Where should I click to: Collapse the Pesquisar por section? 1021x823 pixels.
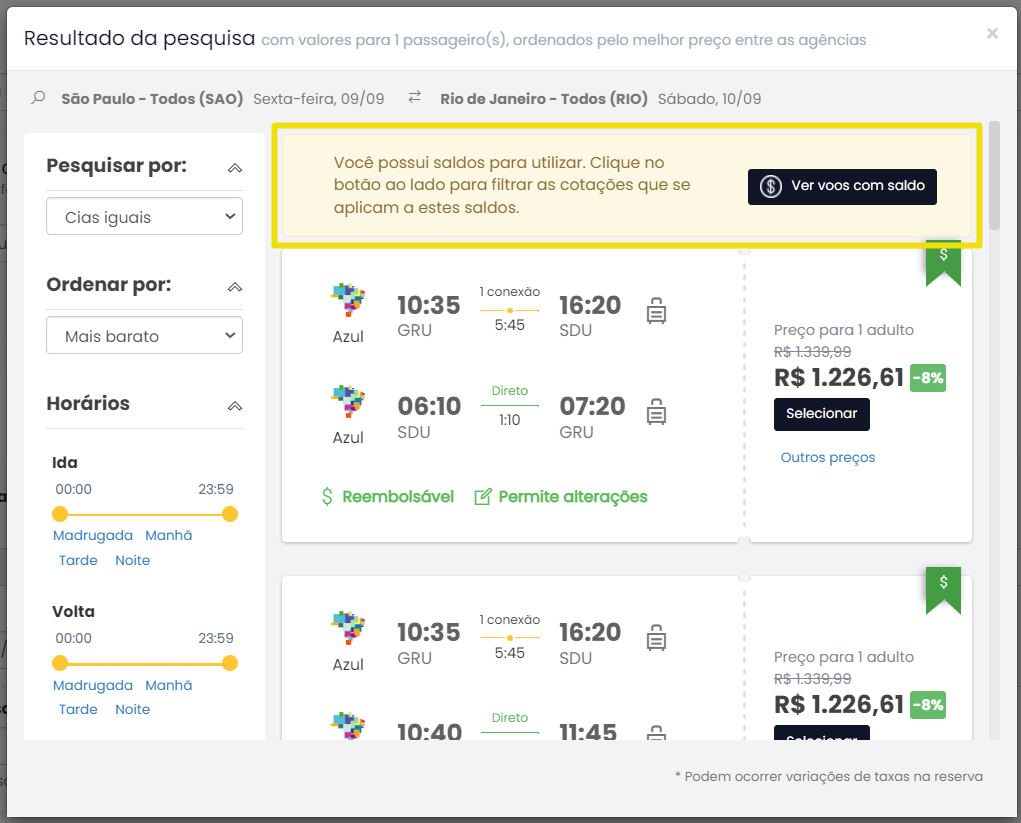click(x=234, y=167)
